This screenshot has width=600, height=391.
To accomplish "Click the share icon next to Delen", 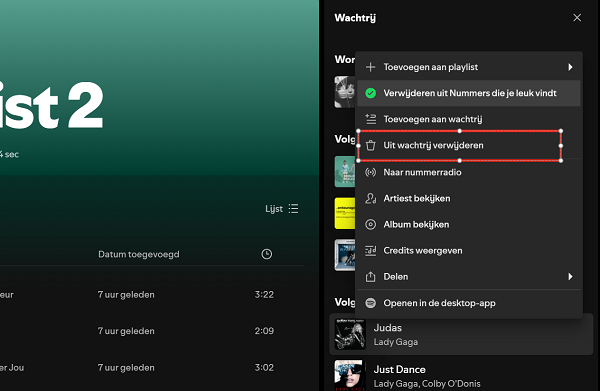I will 370,277.
